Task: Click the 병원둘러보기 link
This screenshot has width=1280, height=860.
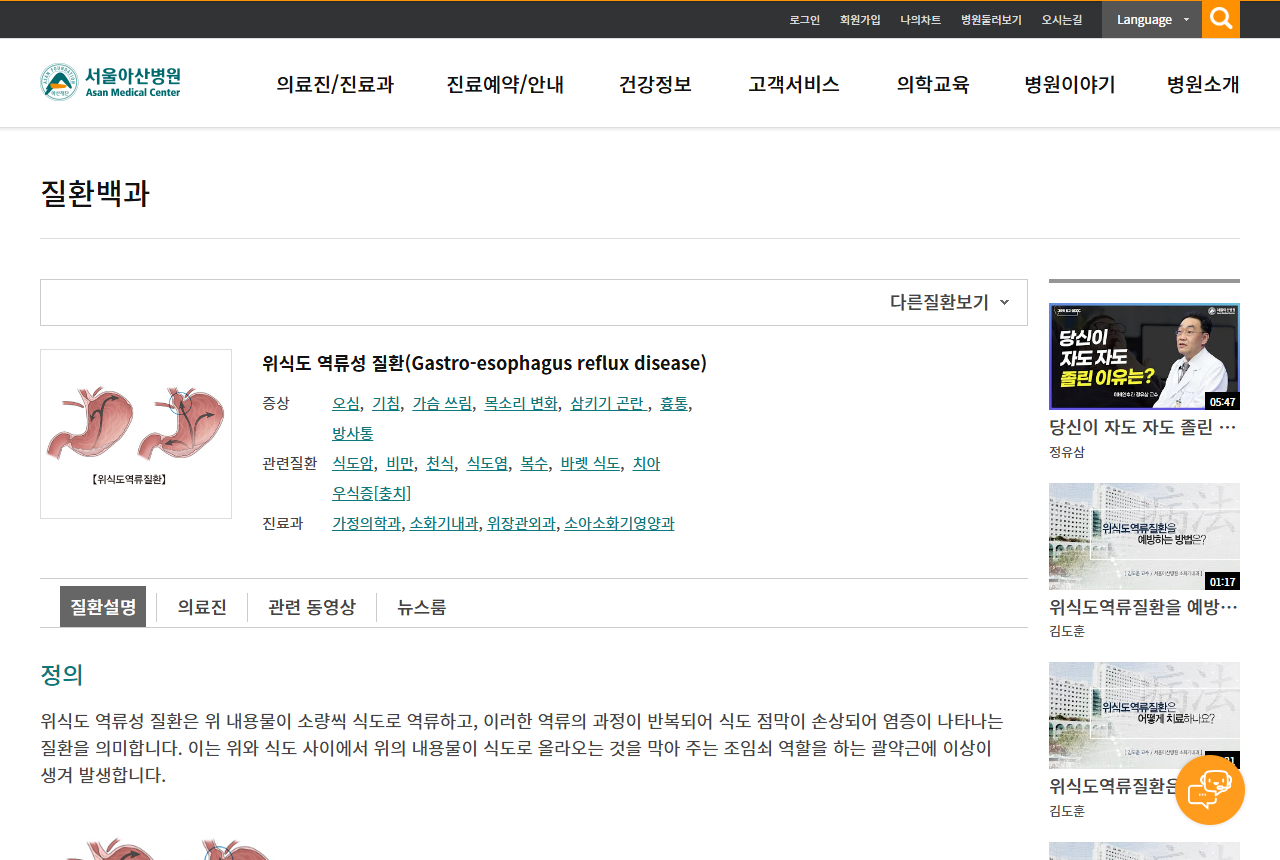Action: (991, 20)
